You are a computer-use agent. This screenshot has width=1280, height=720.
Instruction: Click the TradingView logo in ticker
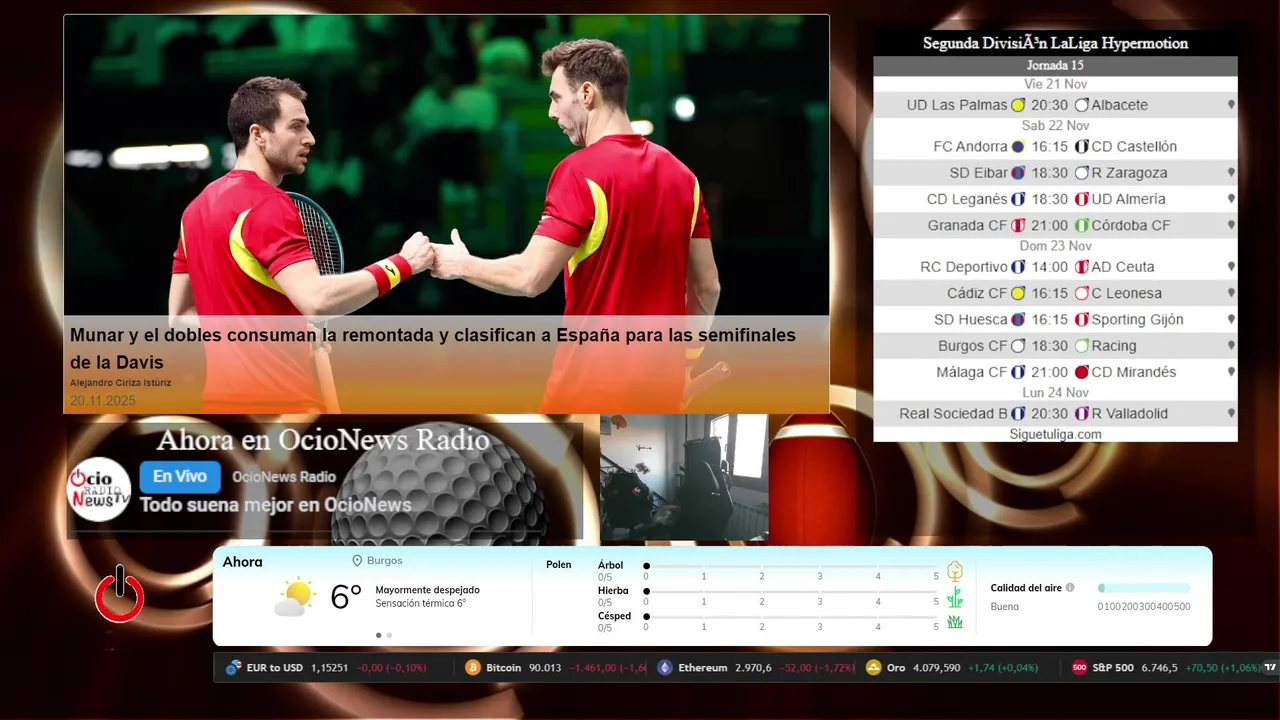coord(1270,668)
